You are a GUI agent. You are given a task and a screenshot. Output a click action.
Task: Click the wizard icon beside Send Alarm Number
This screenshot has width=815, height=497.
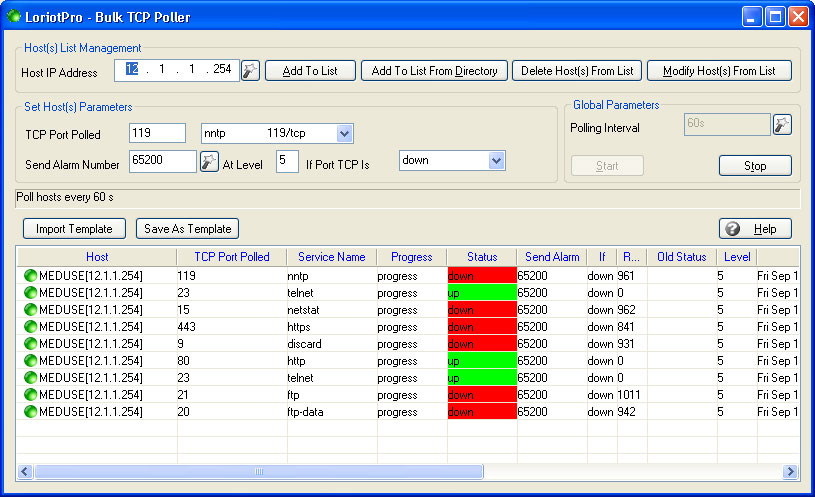click(209, 162)
